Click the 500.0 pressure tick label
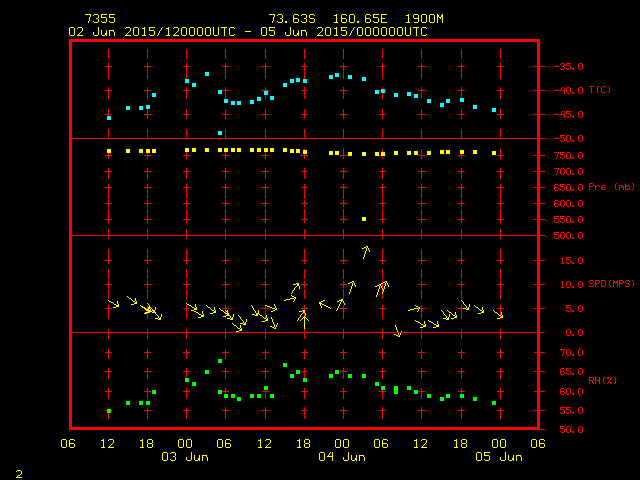Screen dimensions: 640x480 [x=565, y=236]
